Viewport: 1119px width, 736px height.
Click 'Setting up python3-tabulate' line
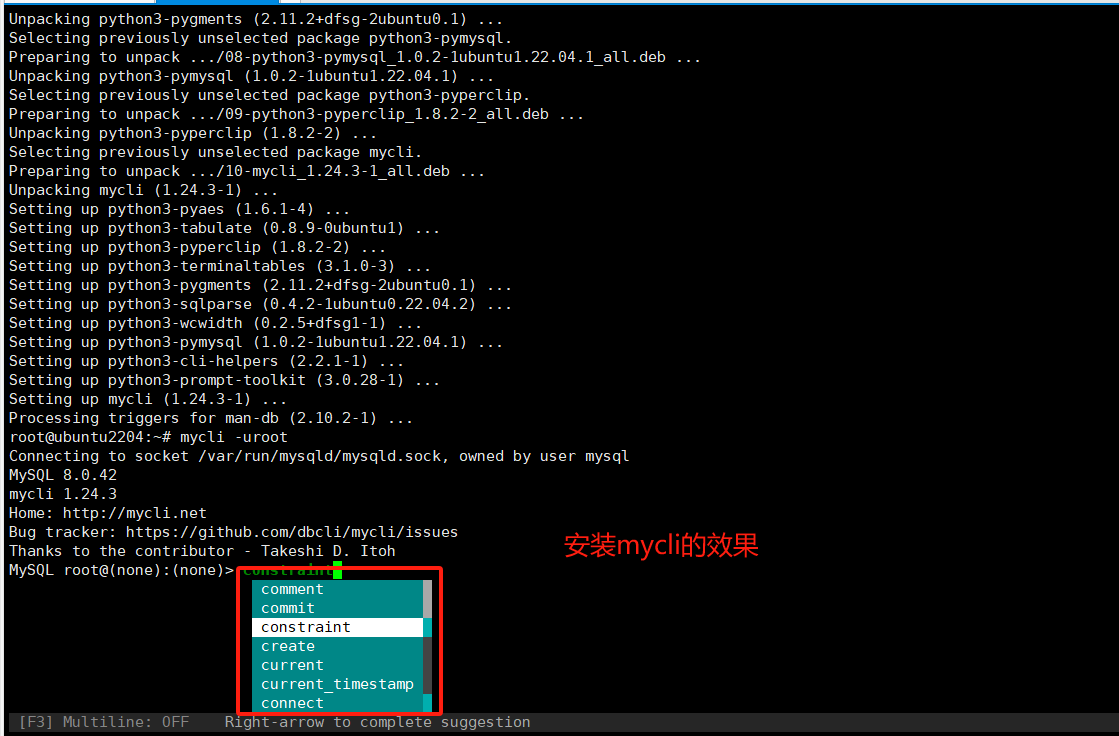point(224,228)
